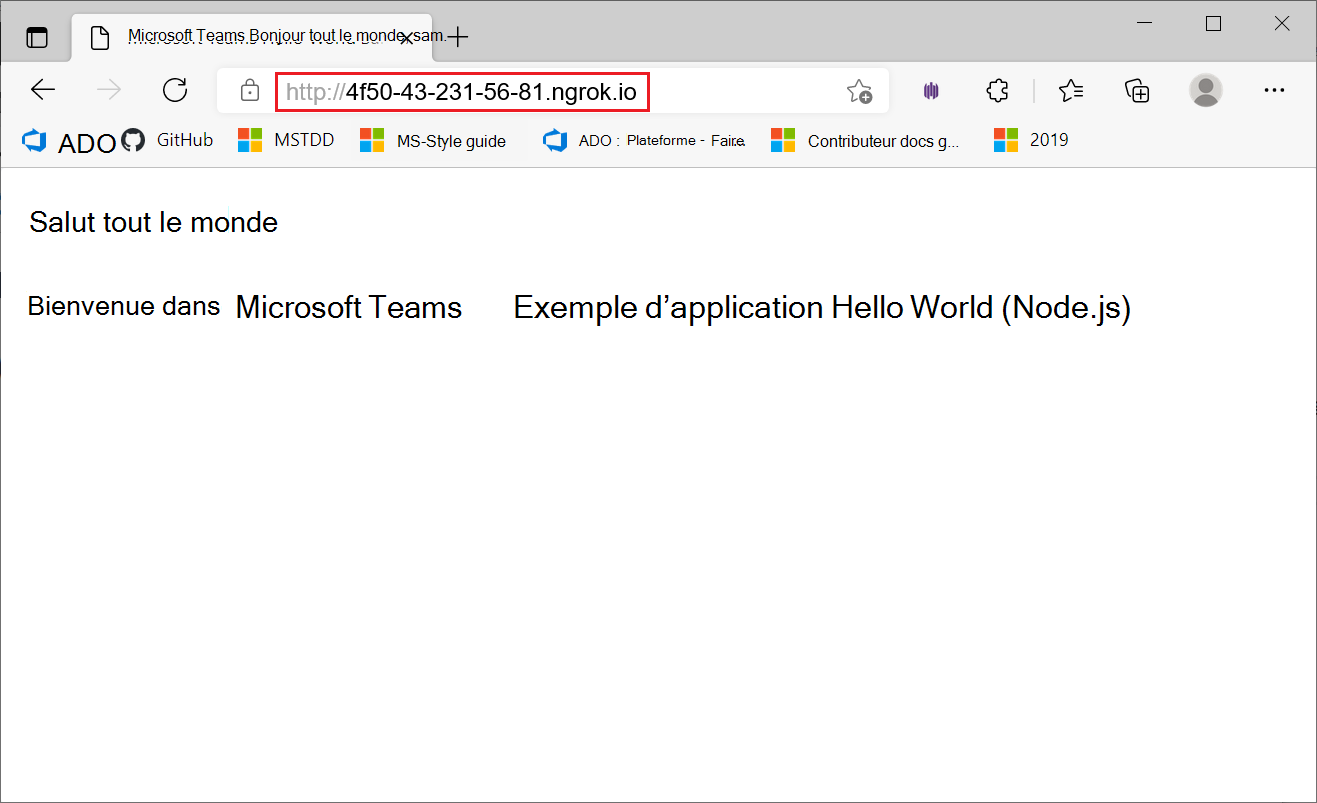Open the vertical tabs panel icon

point(37,38)
